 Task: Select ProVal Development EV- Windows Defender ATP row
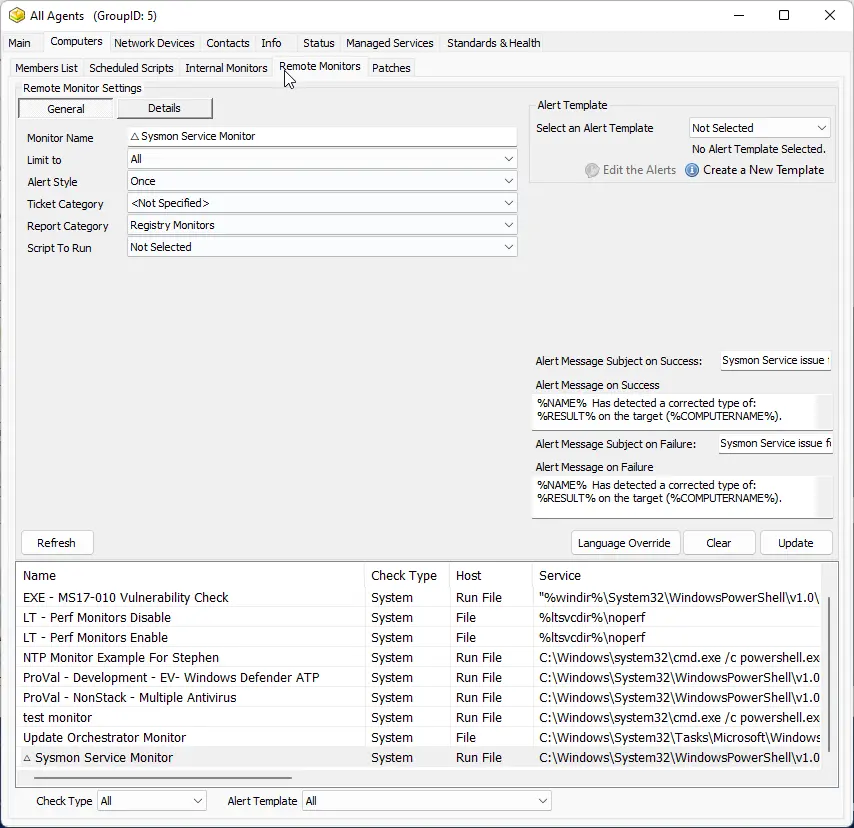point(419,678)
